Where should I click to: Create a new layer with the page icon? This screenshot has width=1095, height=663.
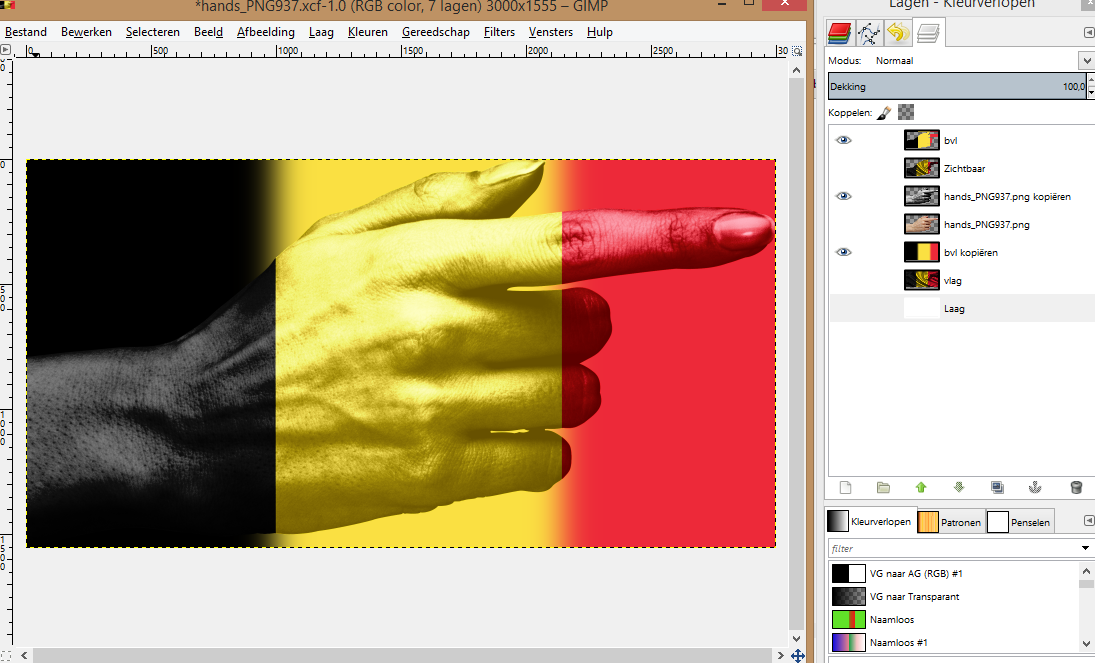point(845,488)
